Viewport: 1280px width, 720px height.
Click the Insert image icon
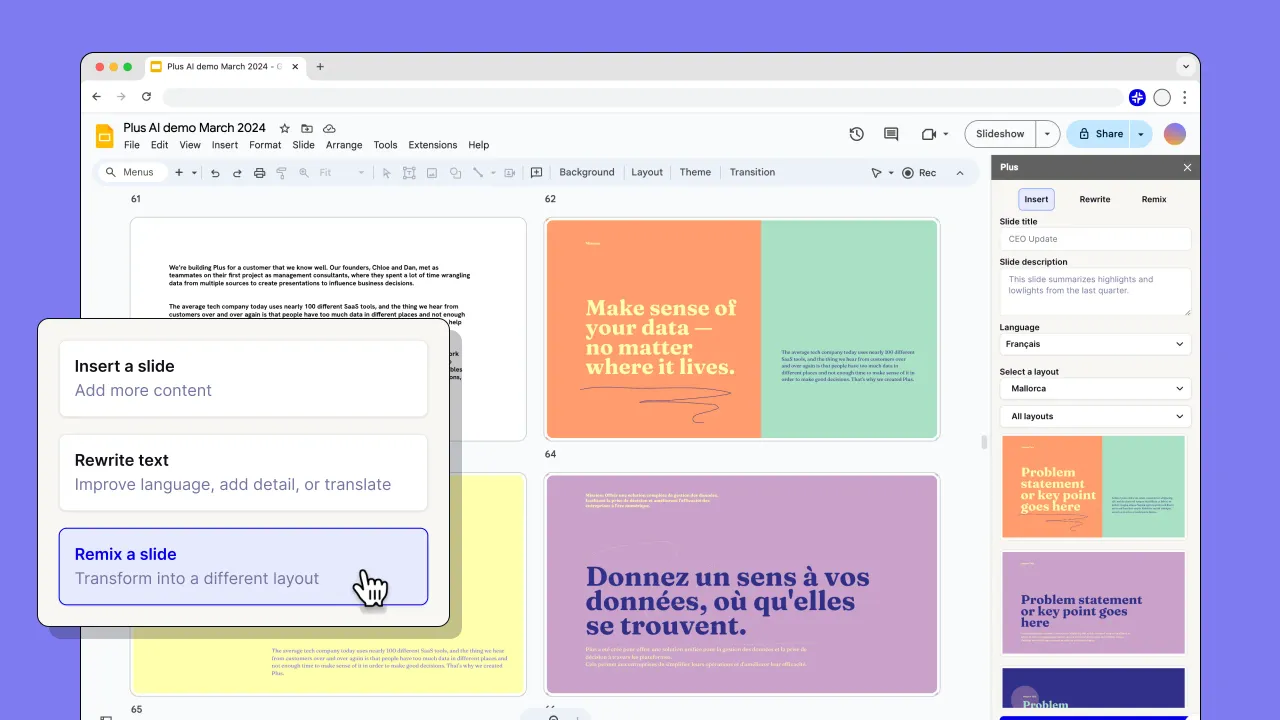click(x=432, y=173)
